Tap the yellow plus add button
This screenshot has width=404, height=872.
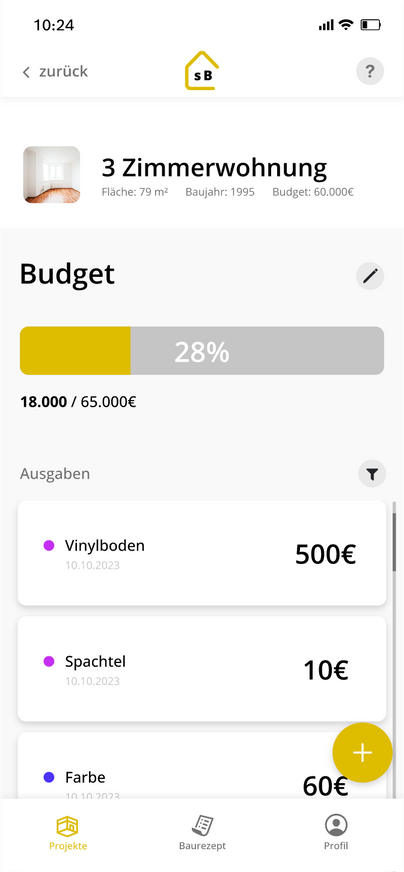point(362,752)
